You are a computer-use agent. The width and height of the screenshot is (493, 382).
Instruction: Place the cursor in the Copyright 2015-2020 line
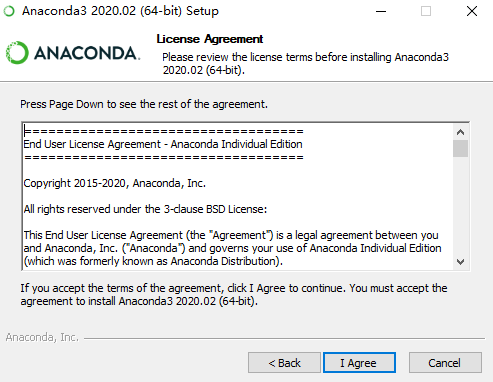115,183
